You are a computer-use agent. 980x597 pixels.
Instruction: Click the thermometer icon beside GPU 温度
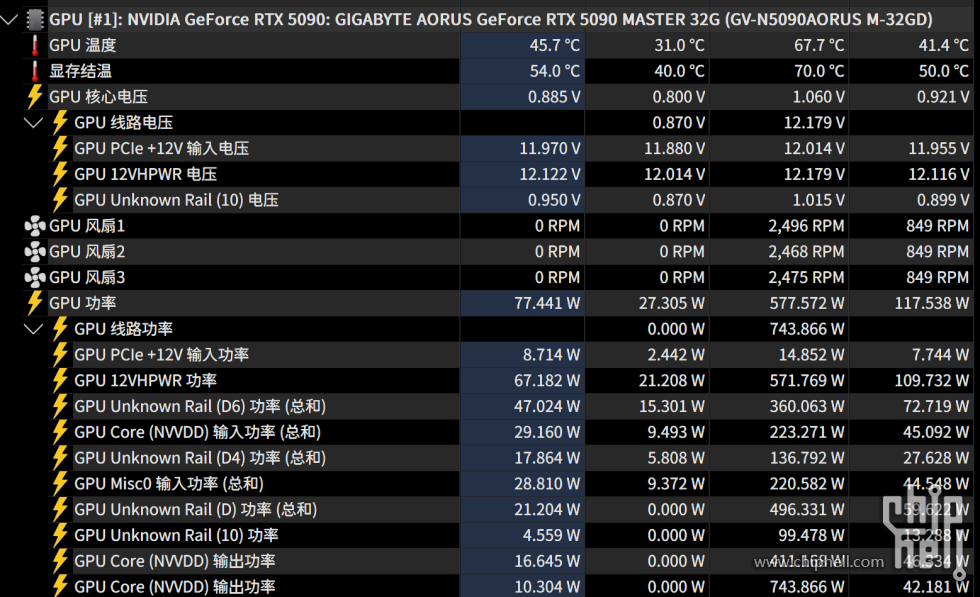click(35, 45)
